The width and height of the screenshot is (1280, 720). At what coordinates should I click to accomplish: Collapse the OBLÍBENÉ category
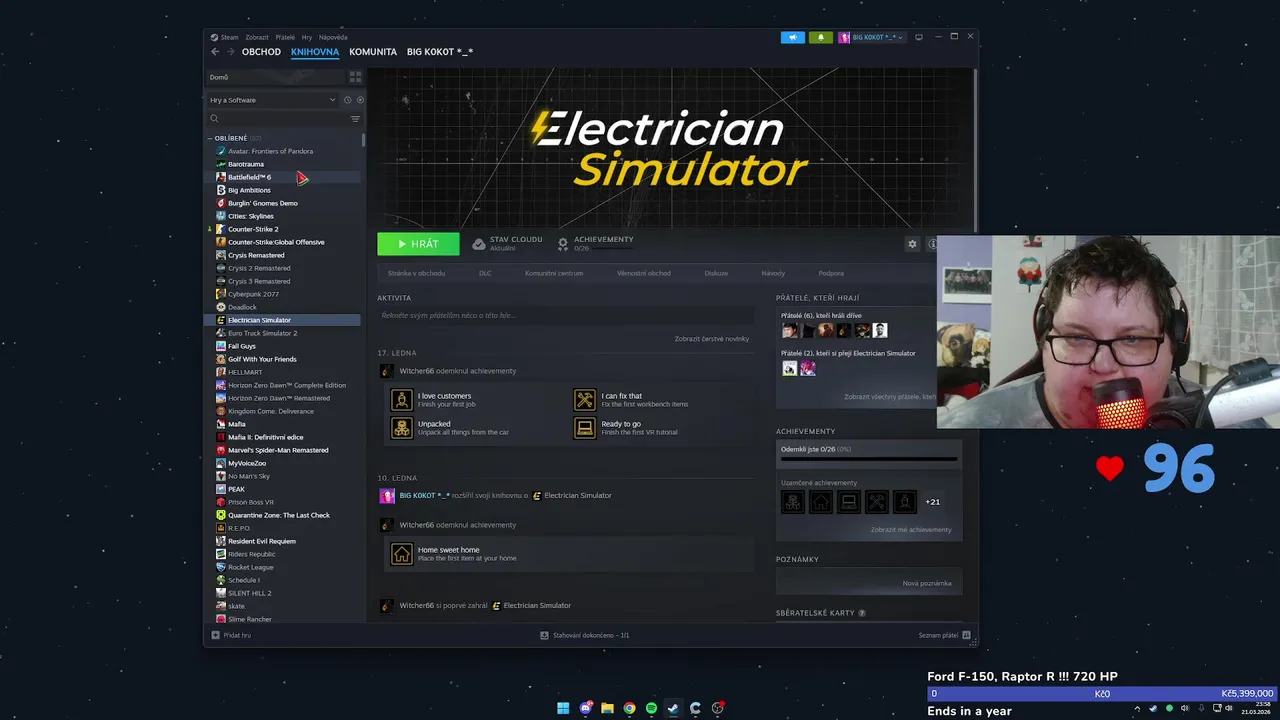tap(210, 138)
